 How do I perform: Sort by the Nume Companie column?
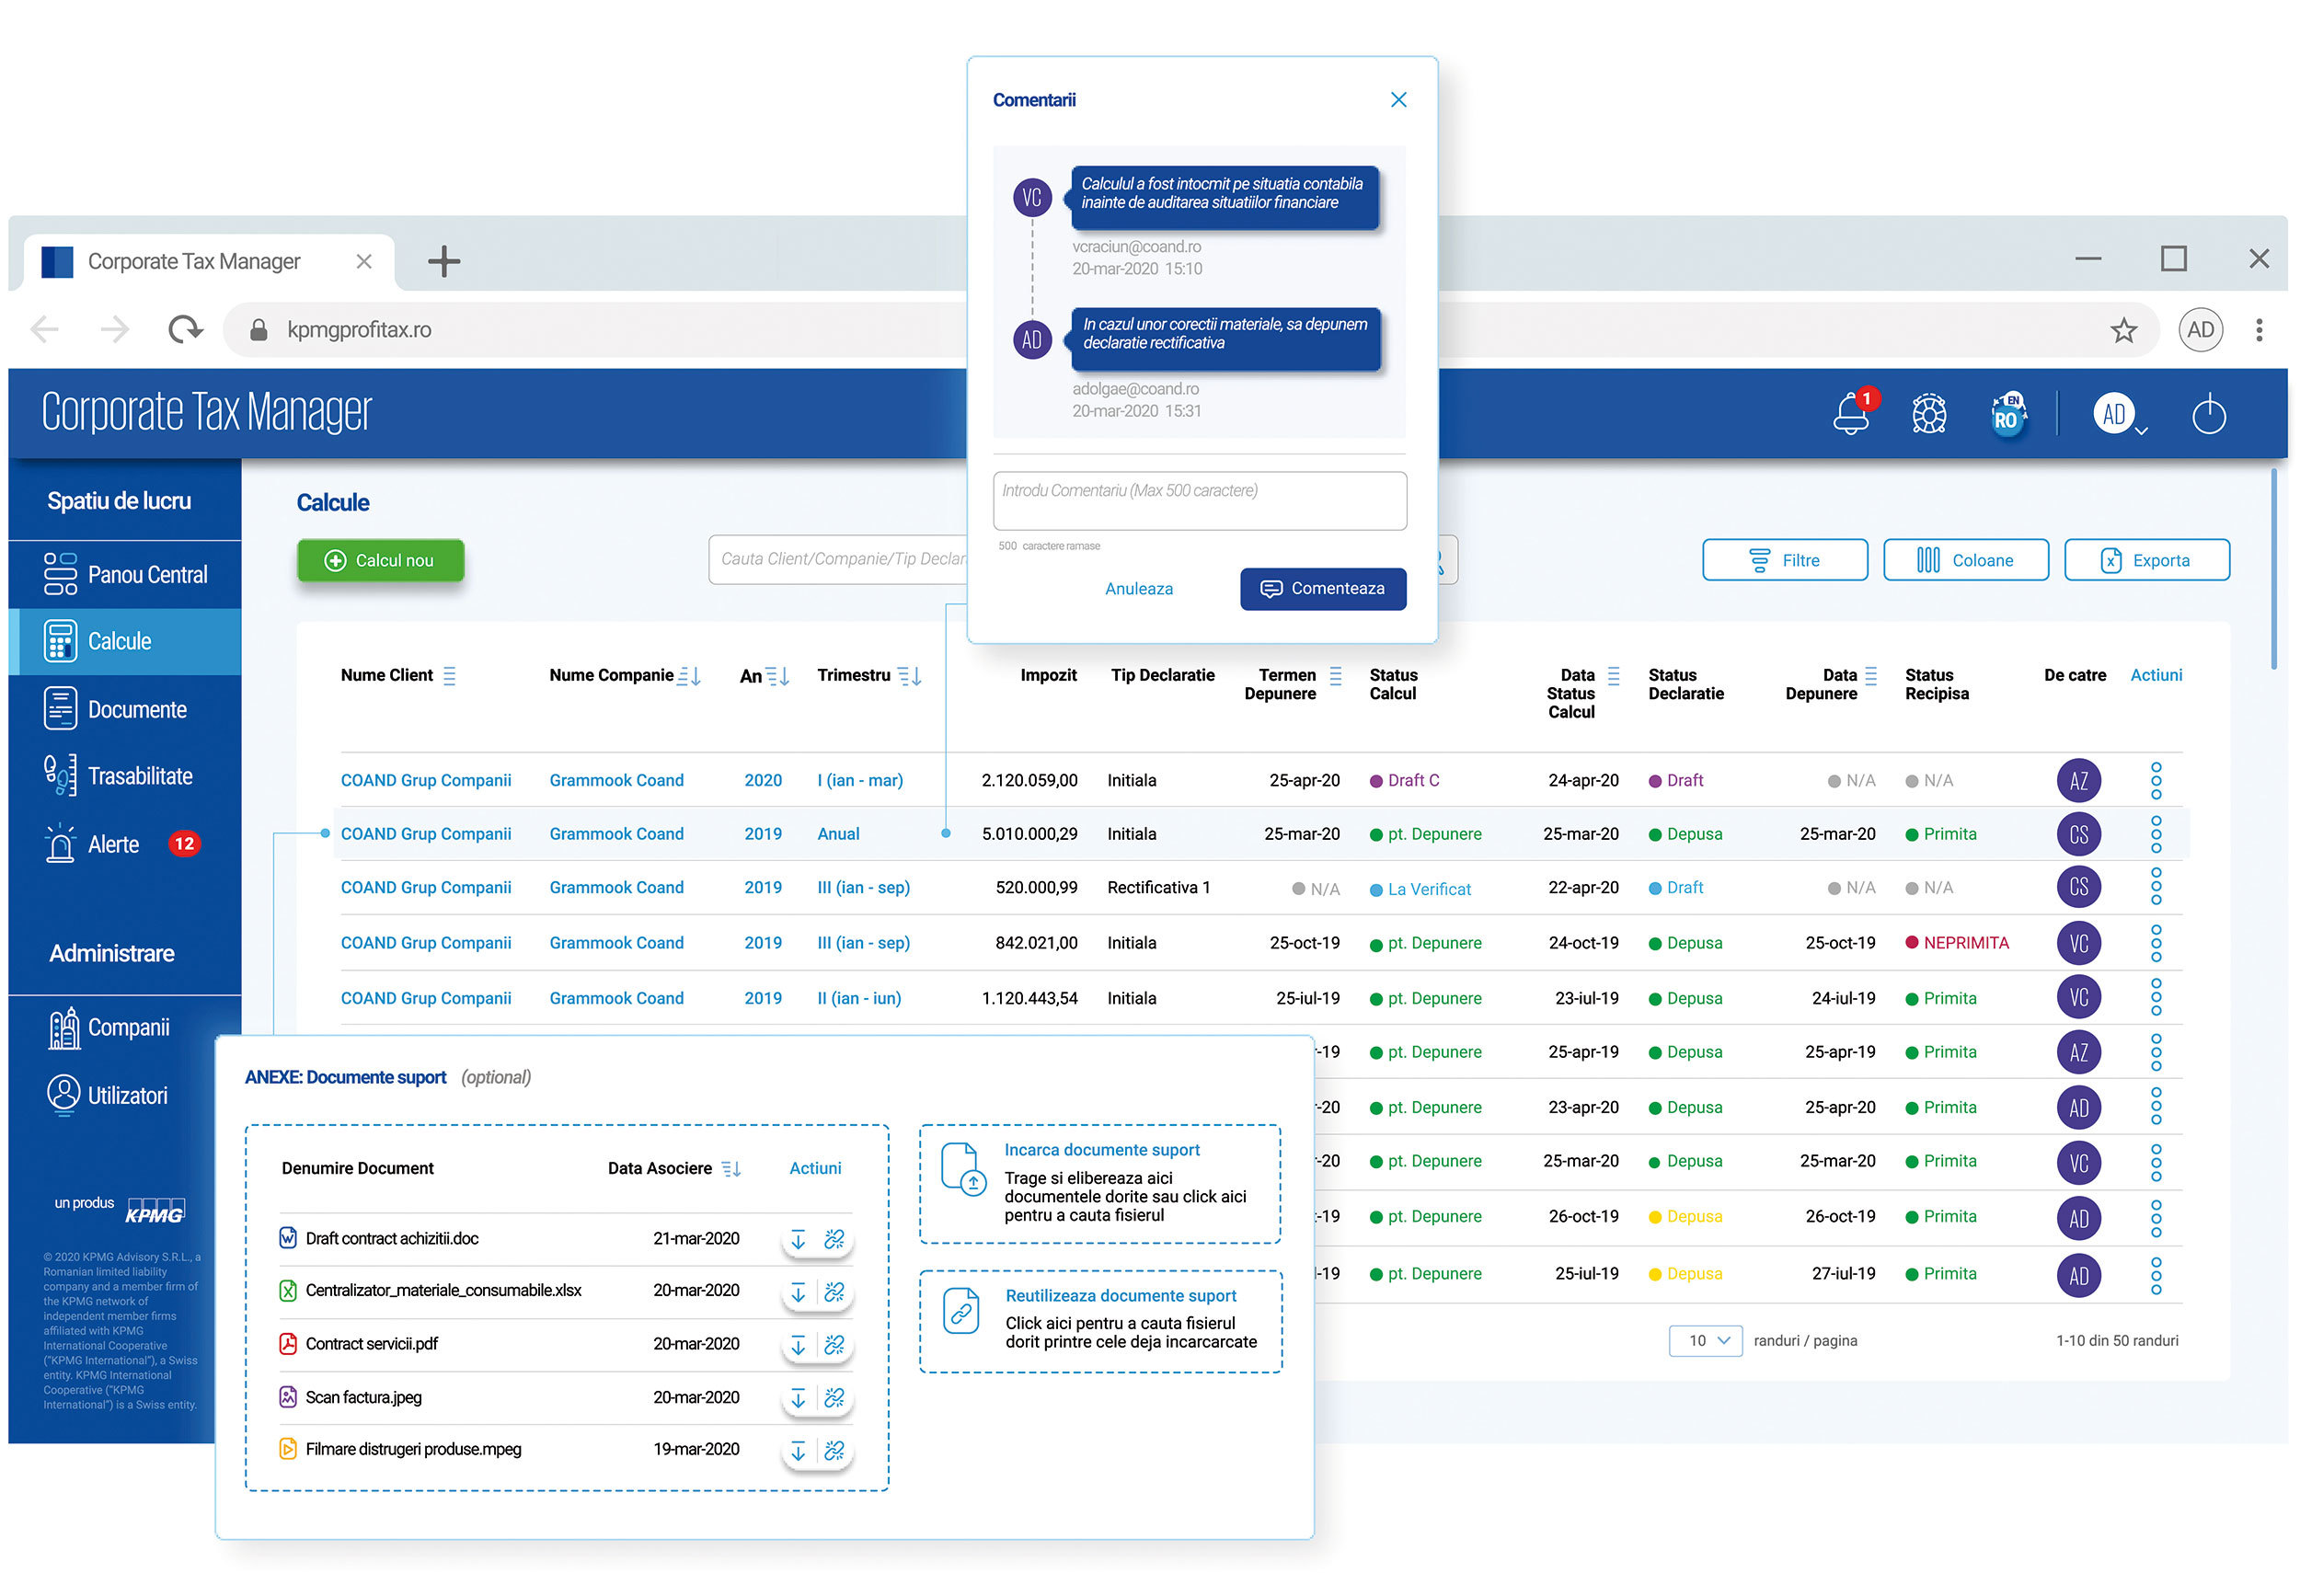point(689,677)
